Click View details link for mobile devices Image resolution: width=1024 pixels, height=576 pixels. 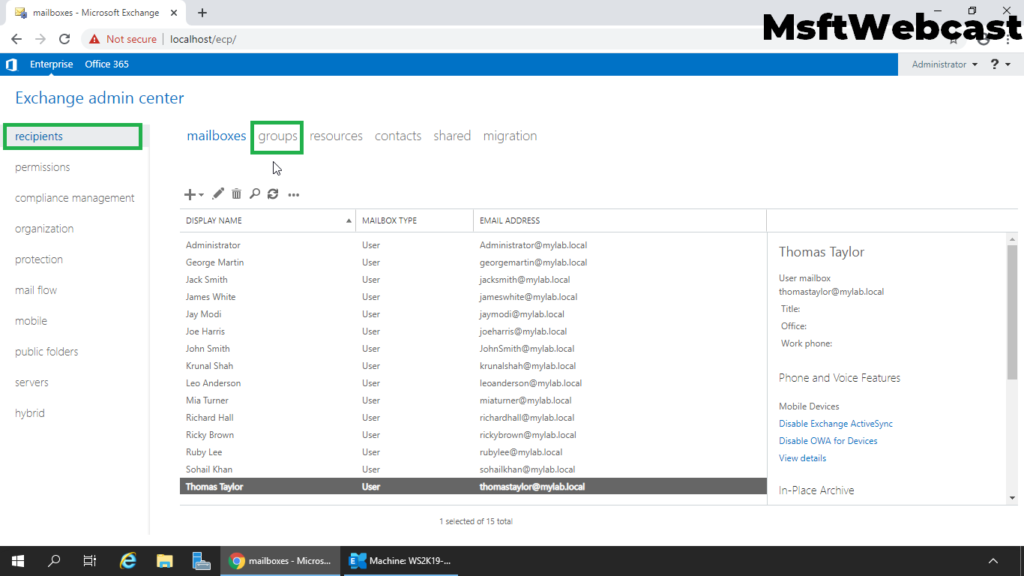(802, 458)
